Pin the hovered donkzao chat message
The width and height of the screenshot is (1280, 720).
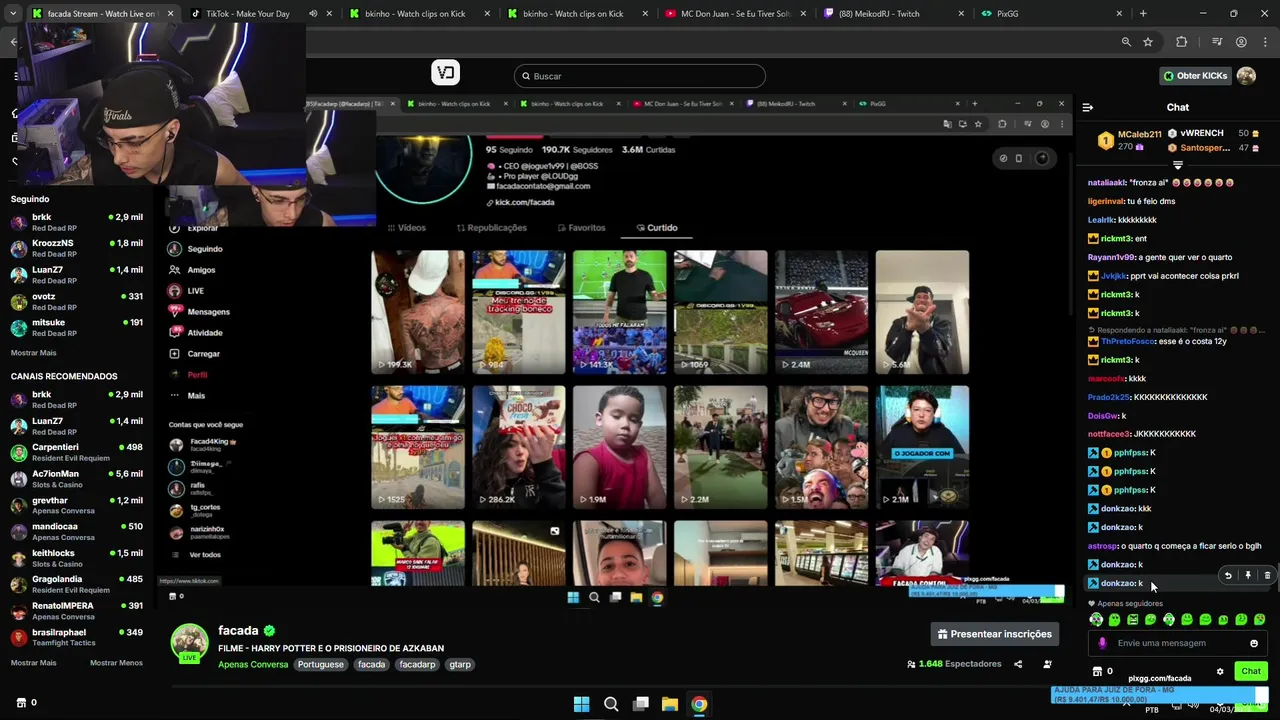coord(1248,575)
